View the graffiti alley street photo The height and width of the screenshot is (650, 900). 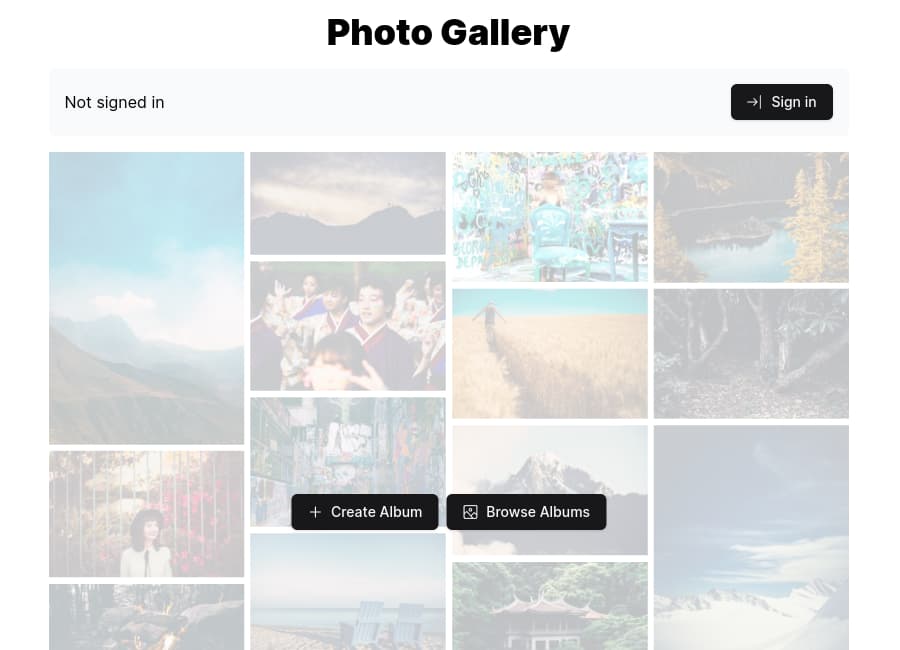(348, 446)
